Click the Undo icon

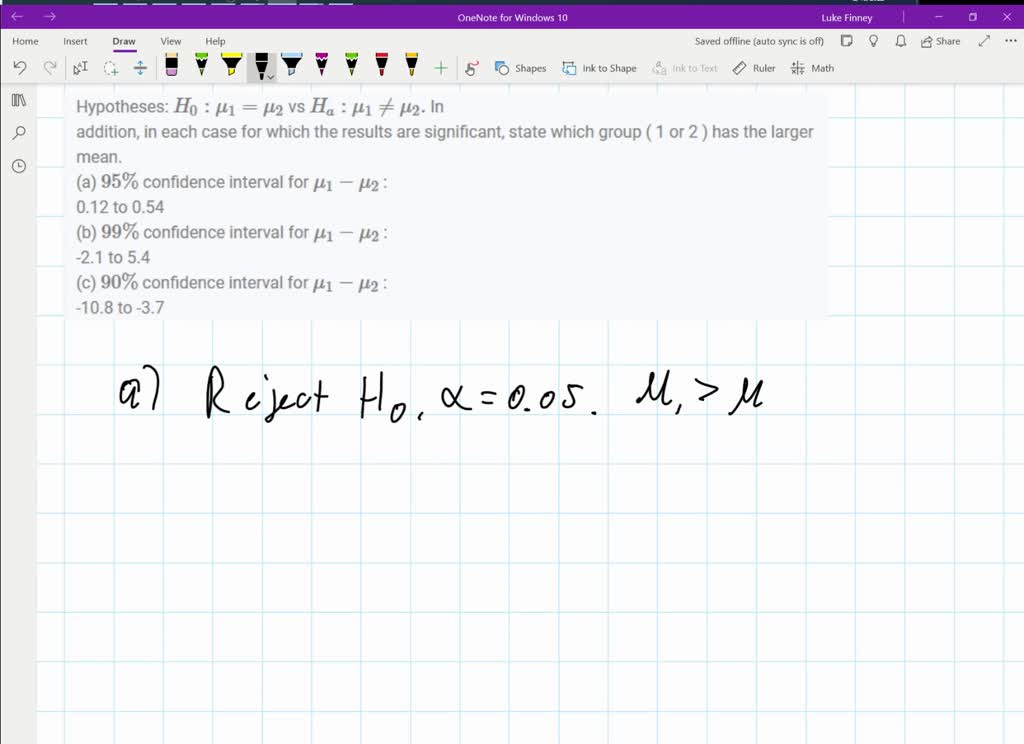coord(20,67)
